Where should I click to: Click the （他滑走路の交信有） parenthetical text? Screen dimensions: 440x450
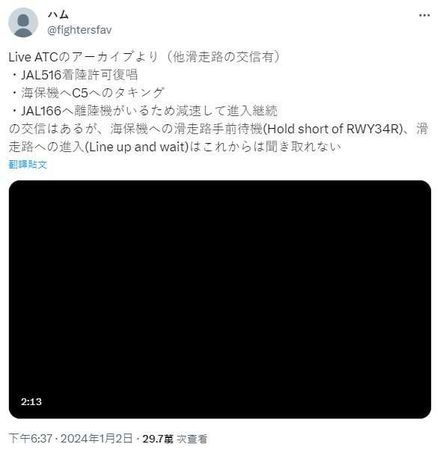[224, 57]
